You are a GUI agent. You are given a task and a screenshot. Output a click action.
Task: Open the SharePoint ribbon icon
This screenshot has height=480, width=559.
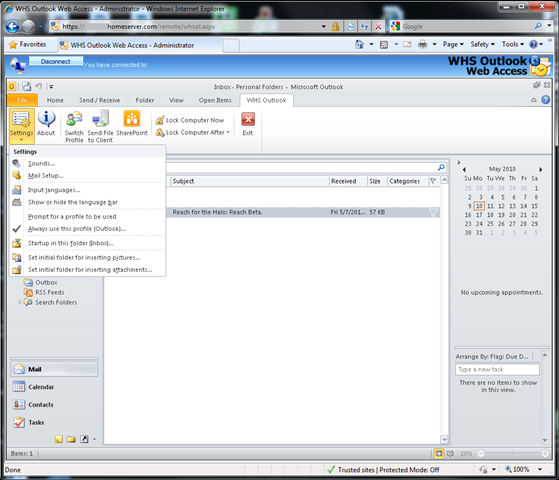tap(132, 123)
